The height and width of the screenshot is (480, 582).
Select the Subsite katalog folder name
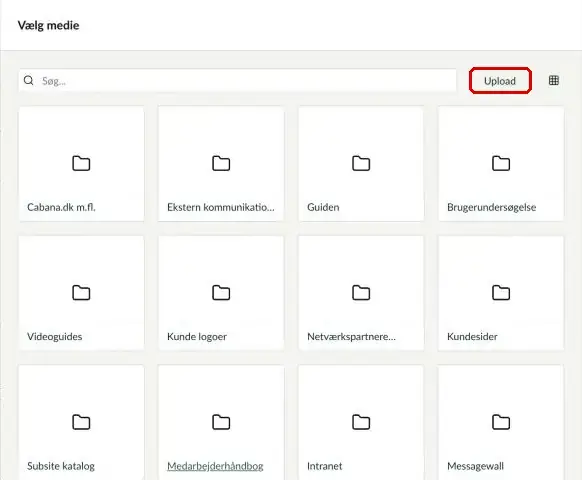click(x=61, y=466)
